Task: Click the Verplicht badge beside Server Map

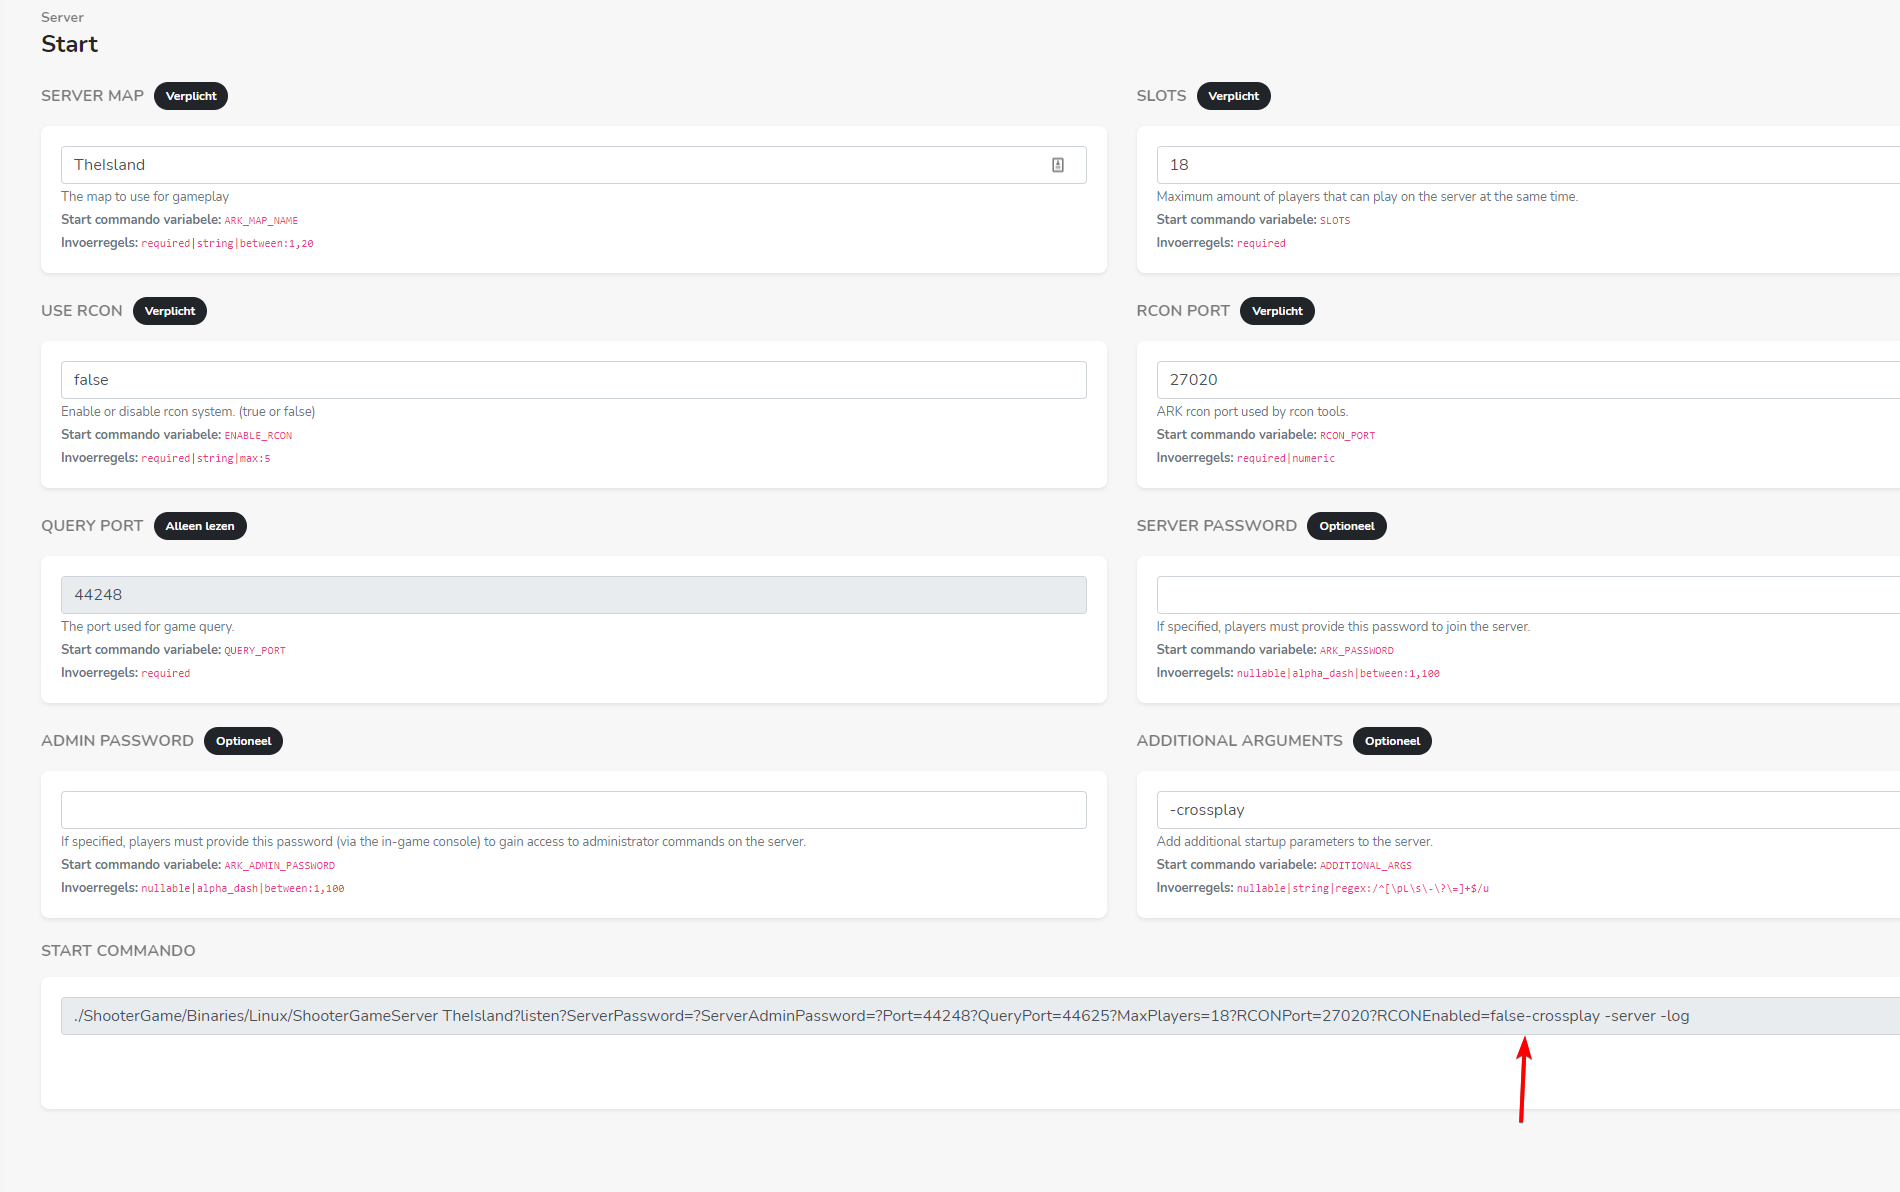Action: 191,96
